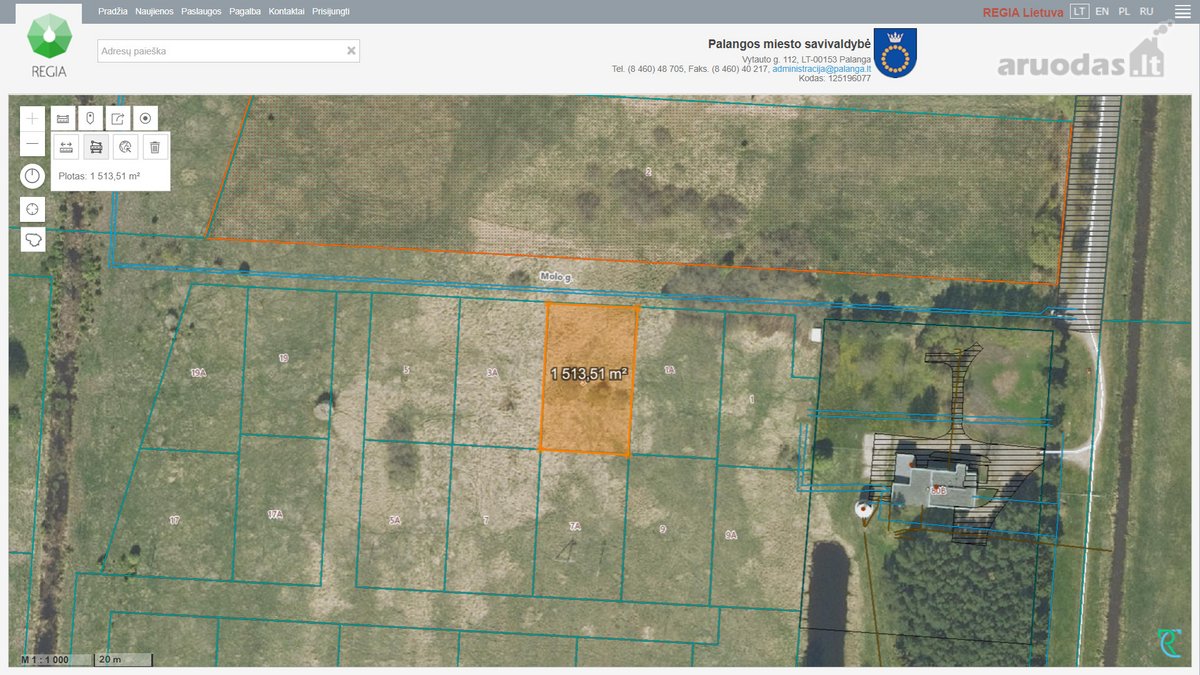Image resolution: width=1200 pixels, height=675 pixels.
Task: Click the M 1 : 1 000 scale indicator
Action: click(x=43, y=660)
